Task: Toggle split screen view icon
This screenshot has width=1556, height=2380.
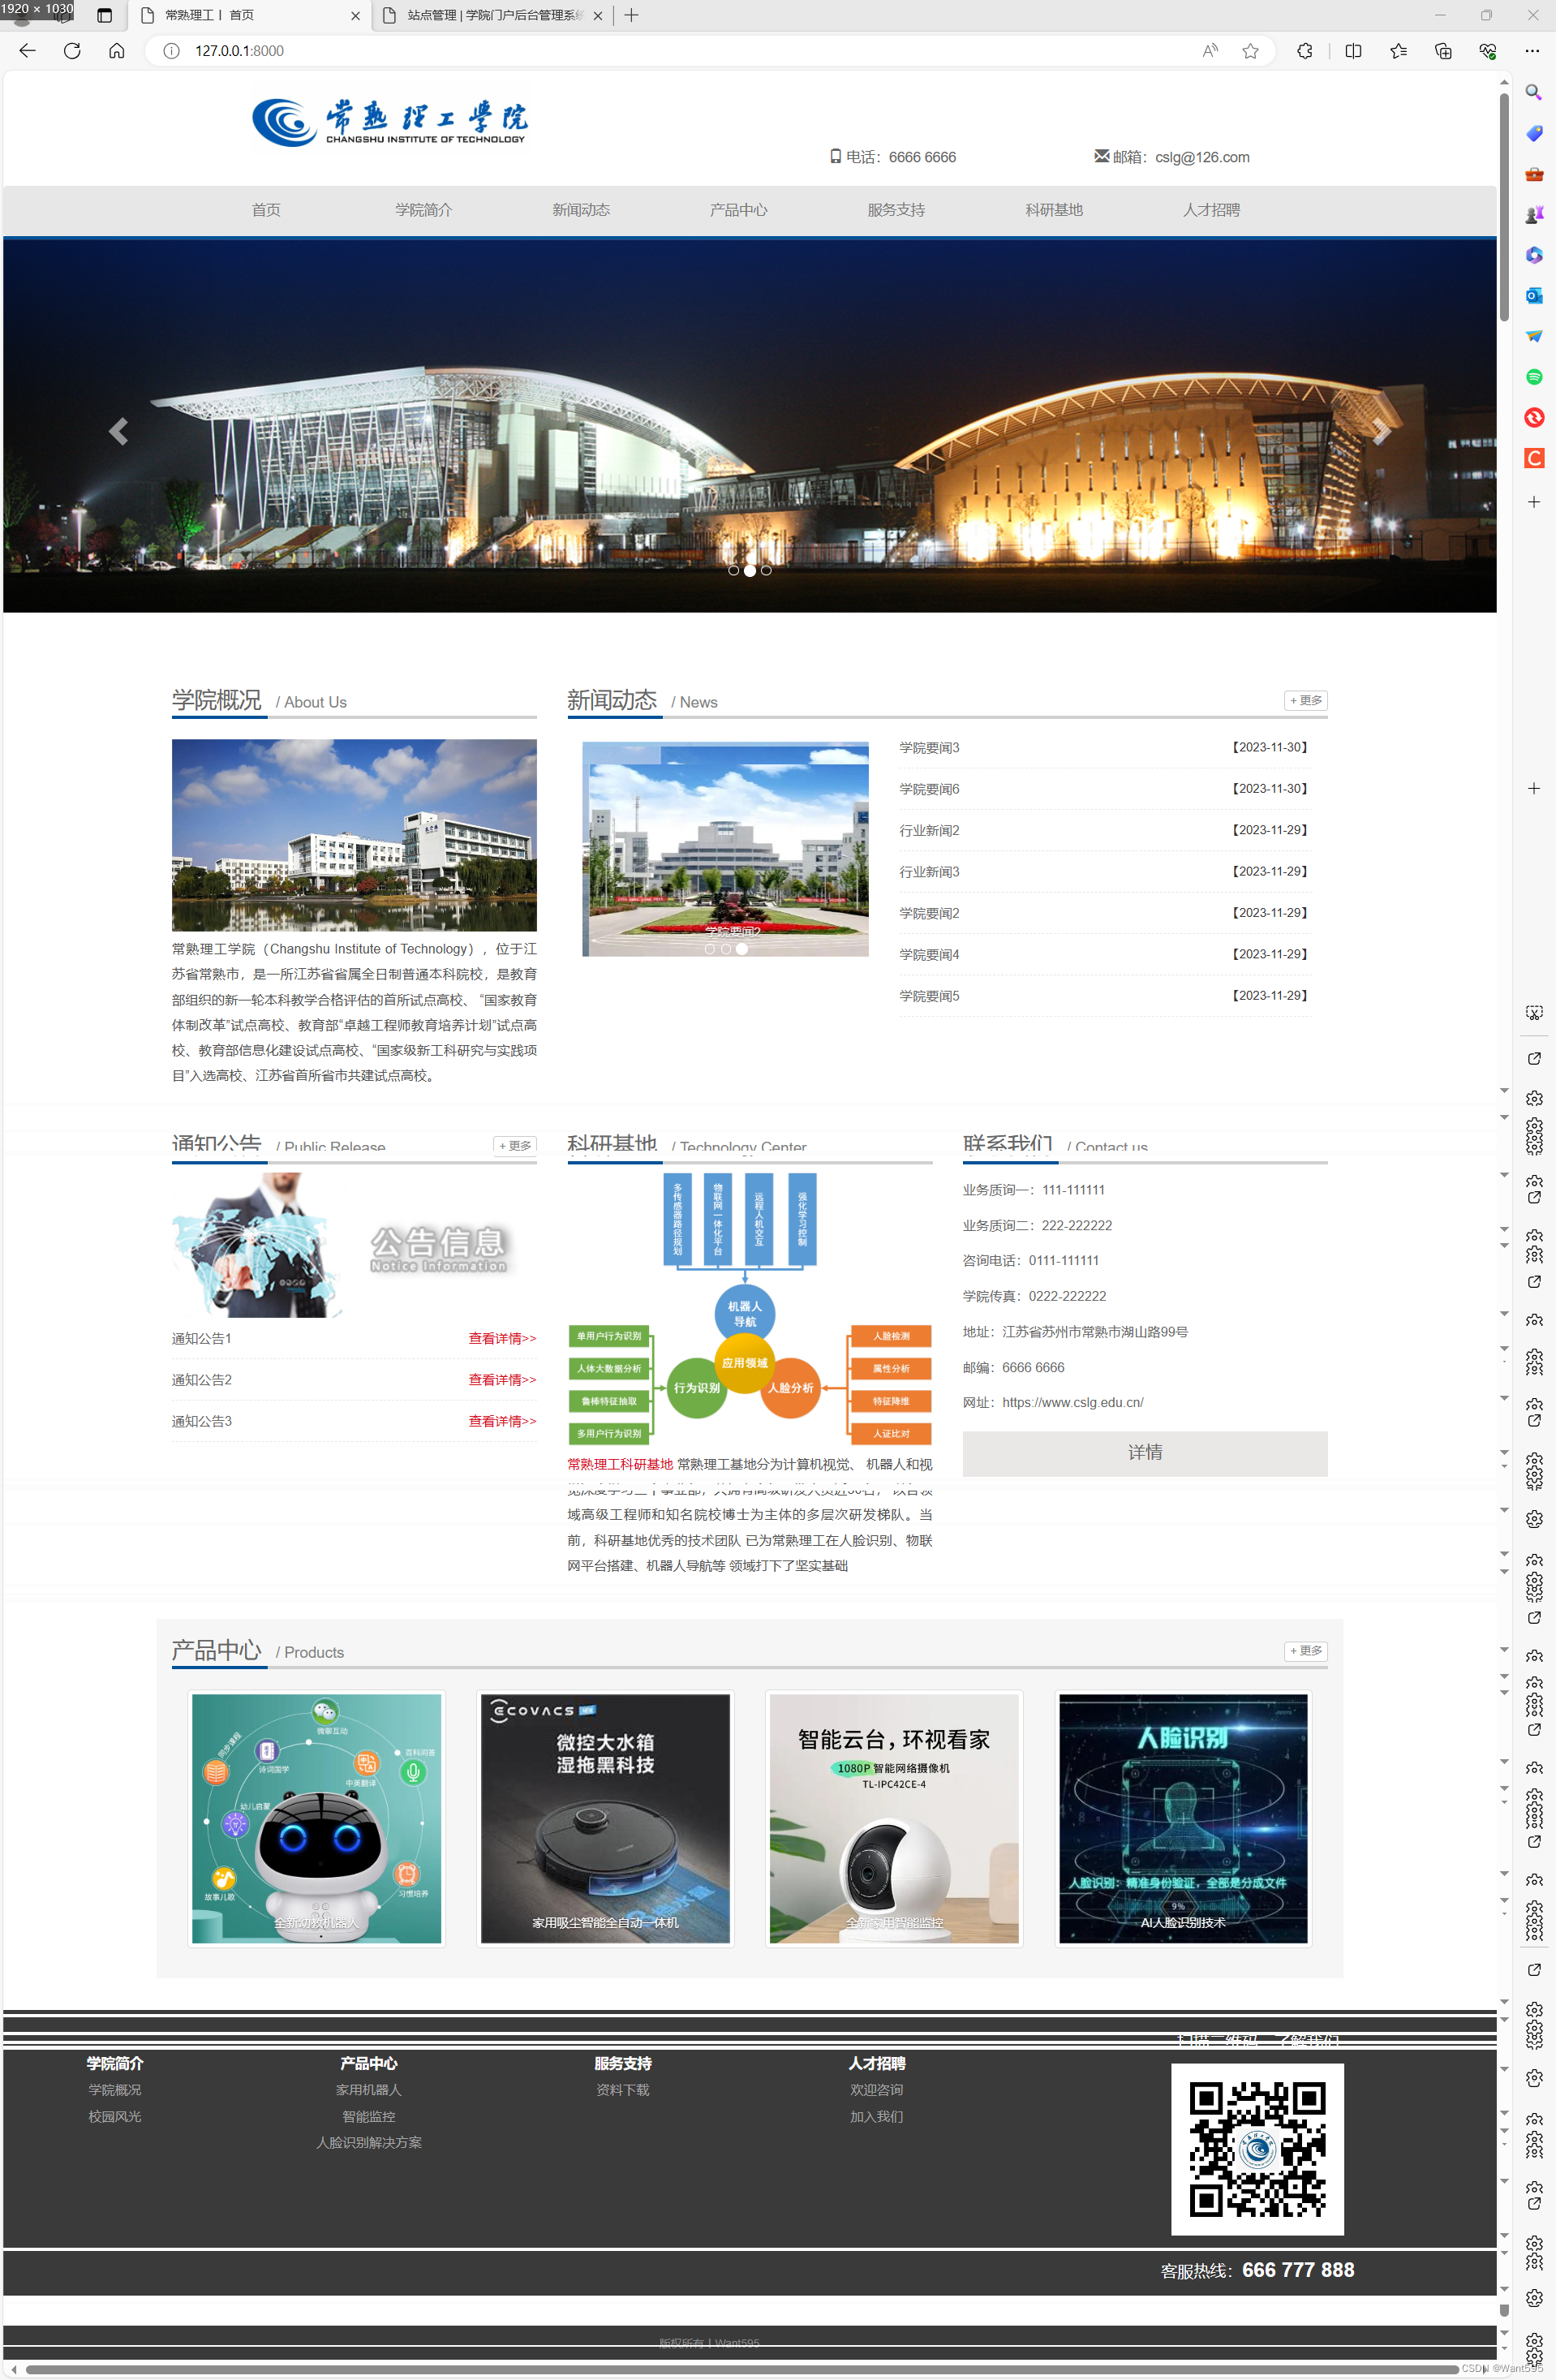Action: point(1354,51)
